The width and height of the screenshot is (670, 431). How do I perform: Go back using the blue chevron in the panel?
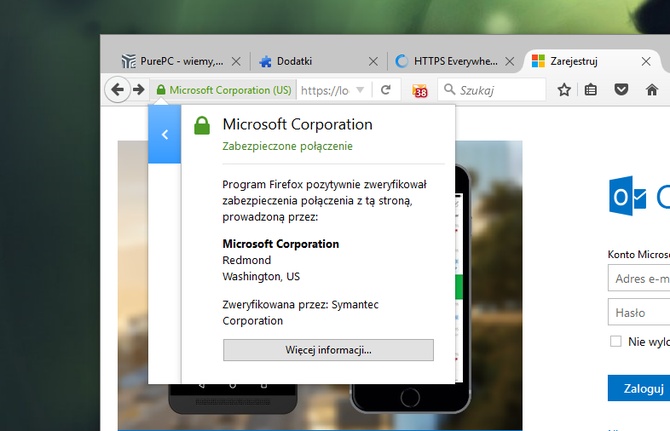pyautogui.click(x=165, y=134)
